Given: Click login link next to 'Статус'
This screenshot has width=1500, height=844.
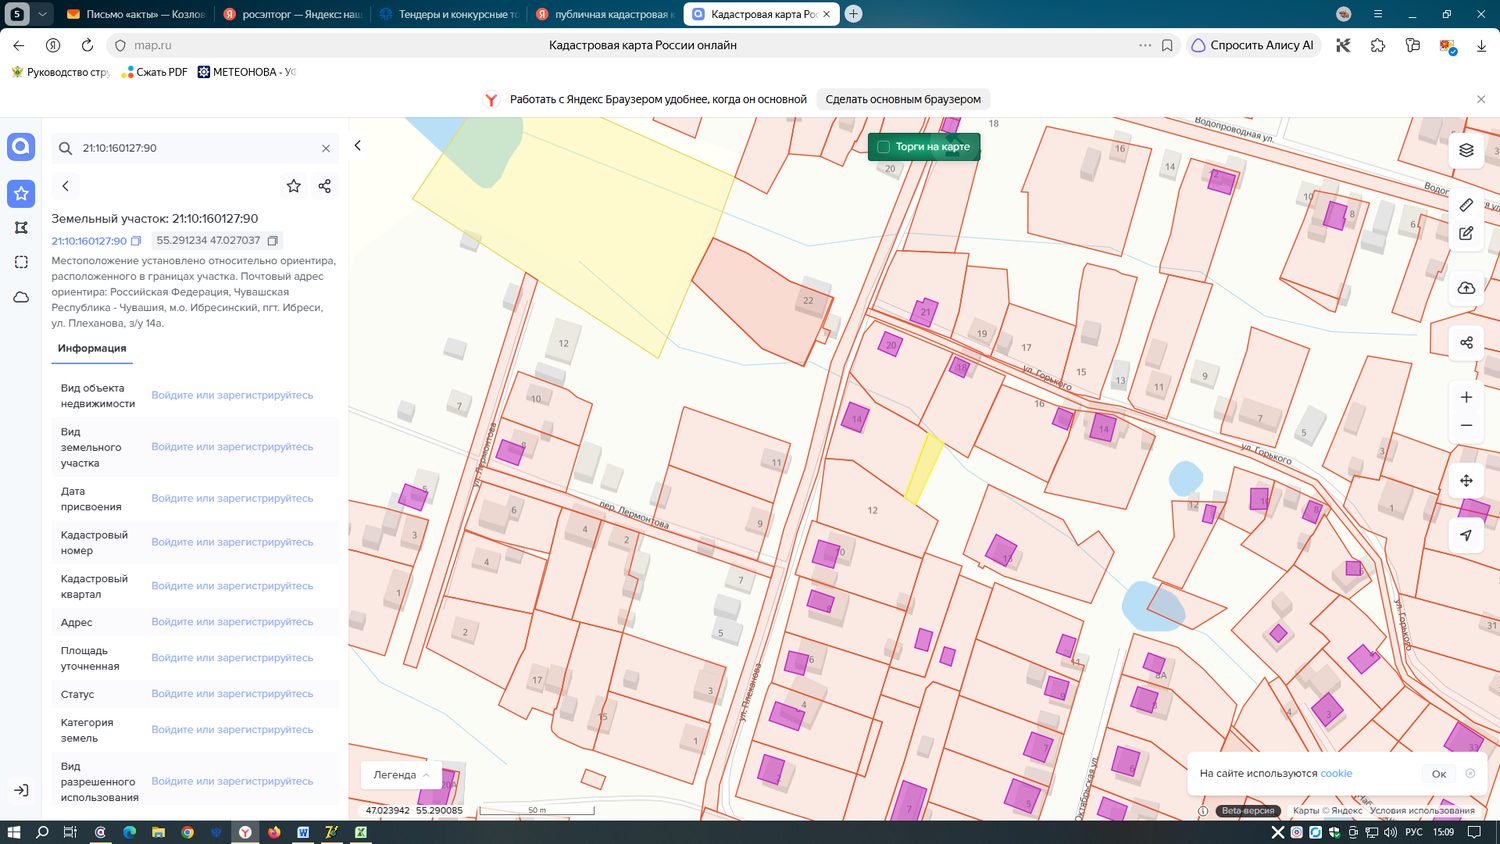Looking at the screenshot, I should coord(232,694).
